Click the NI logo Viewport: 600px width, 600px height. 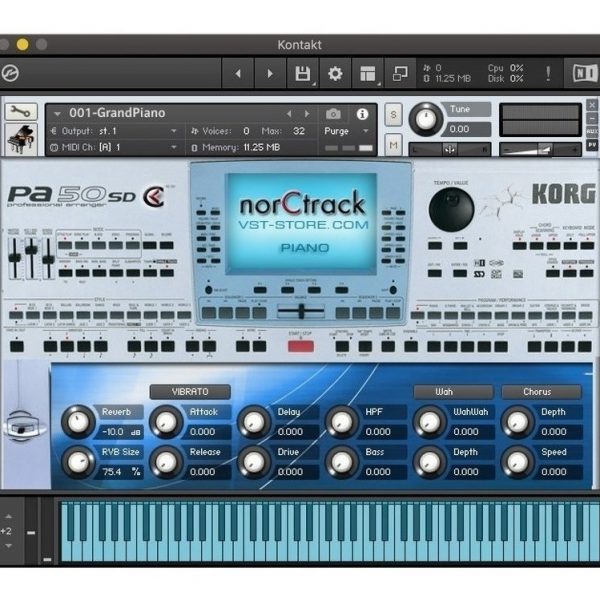tap(584, 73)
